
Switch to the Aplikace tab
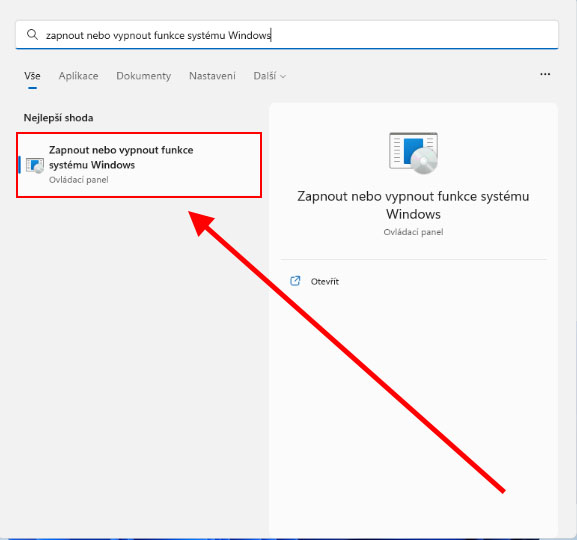click(78, 76)
